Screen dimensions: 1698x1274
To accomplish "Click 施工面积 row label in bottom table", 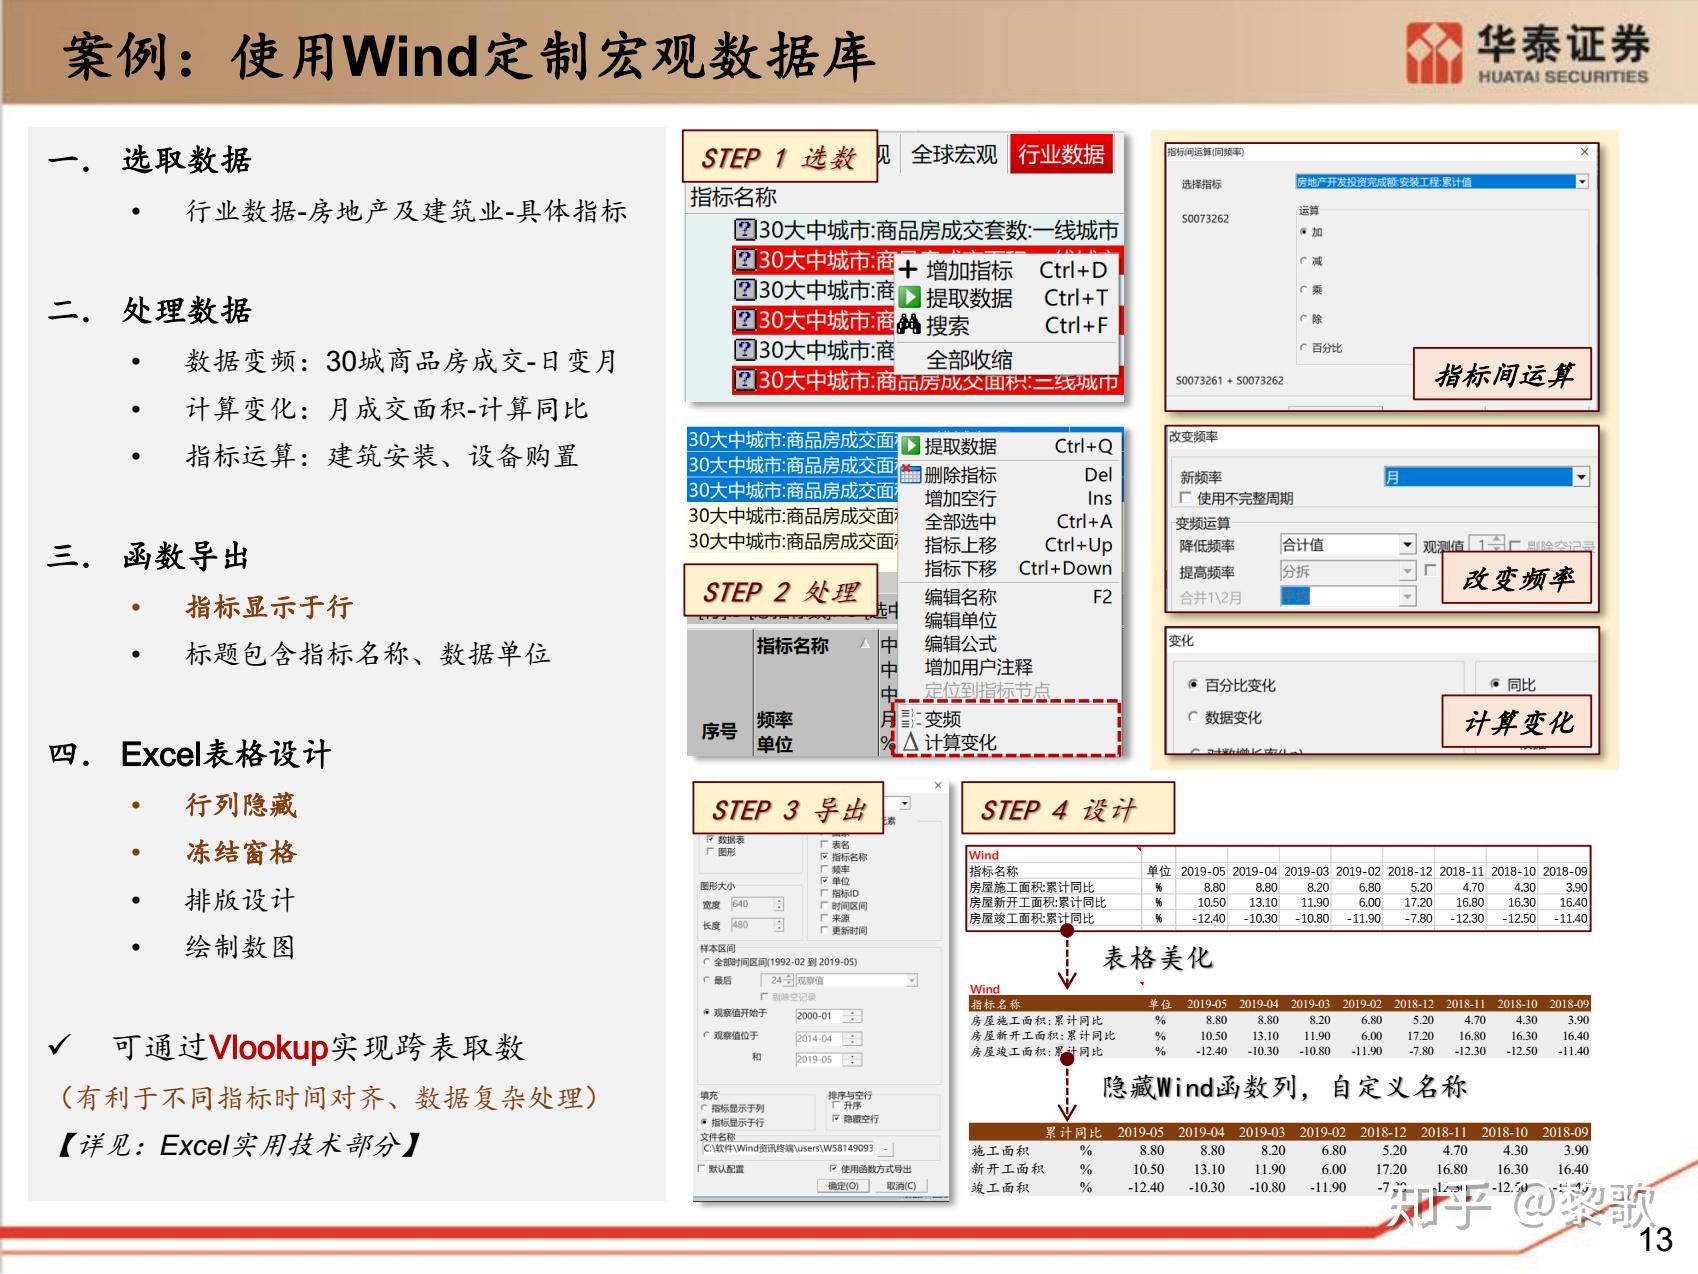I will click(x=1000, y=1151).
